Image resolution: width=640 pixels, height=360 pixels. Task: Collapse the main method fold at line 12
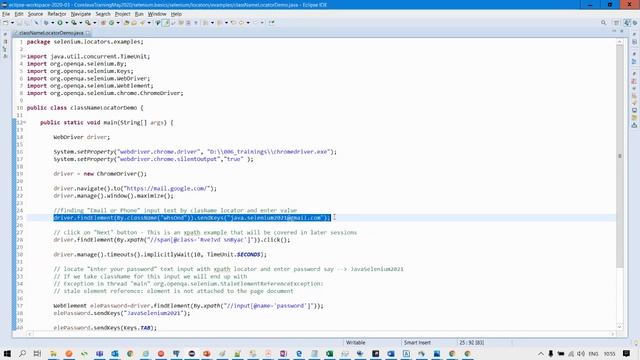click(x=24, y=122)
